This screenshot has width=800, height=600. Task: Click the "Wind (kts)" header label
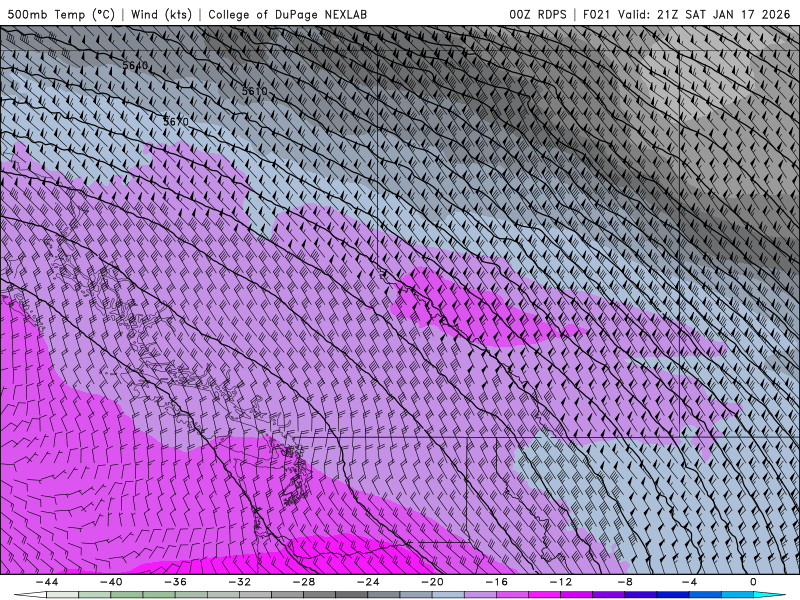161,14
